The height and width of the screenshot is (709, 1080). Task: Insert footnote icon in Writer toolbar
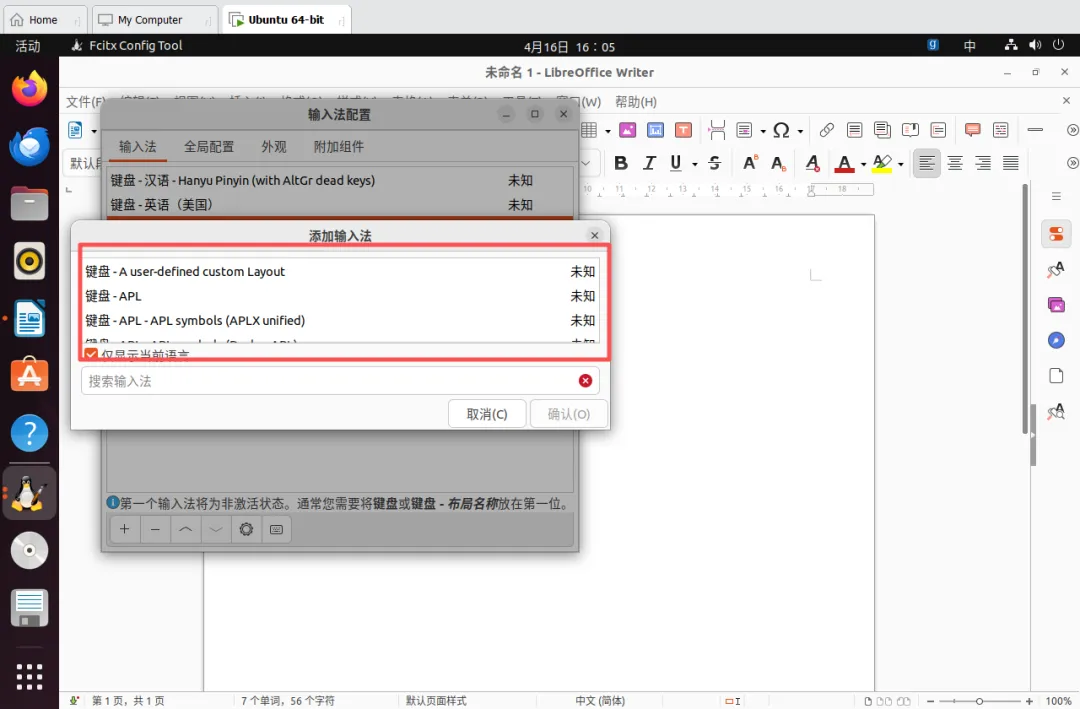point(855,130)
